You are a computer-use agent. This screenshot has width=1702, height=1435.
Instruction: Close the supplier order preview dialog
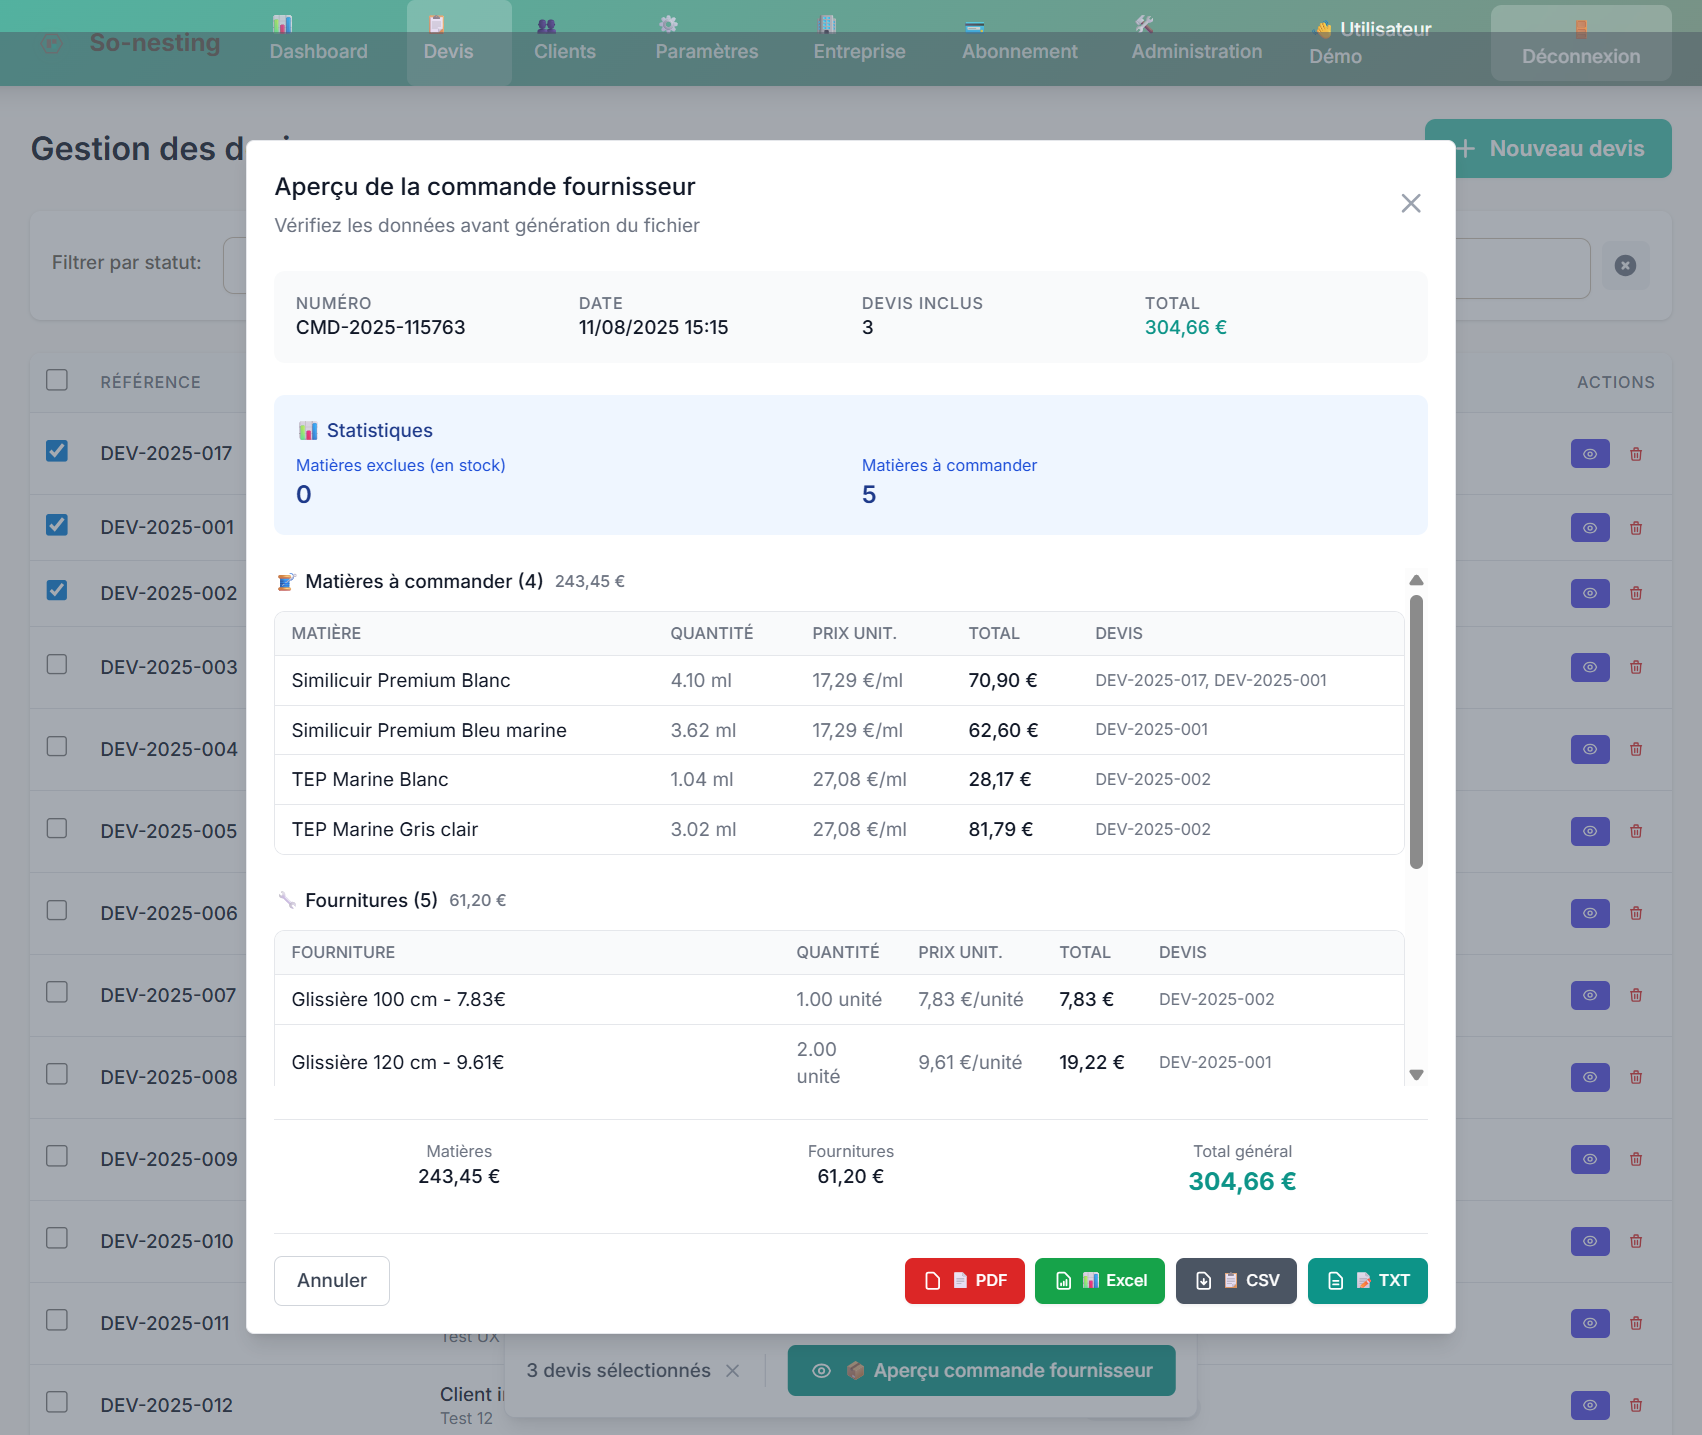1410,204
